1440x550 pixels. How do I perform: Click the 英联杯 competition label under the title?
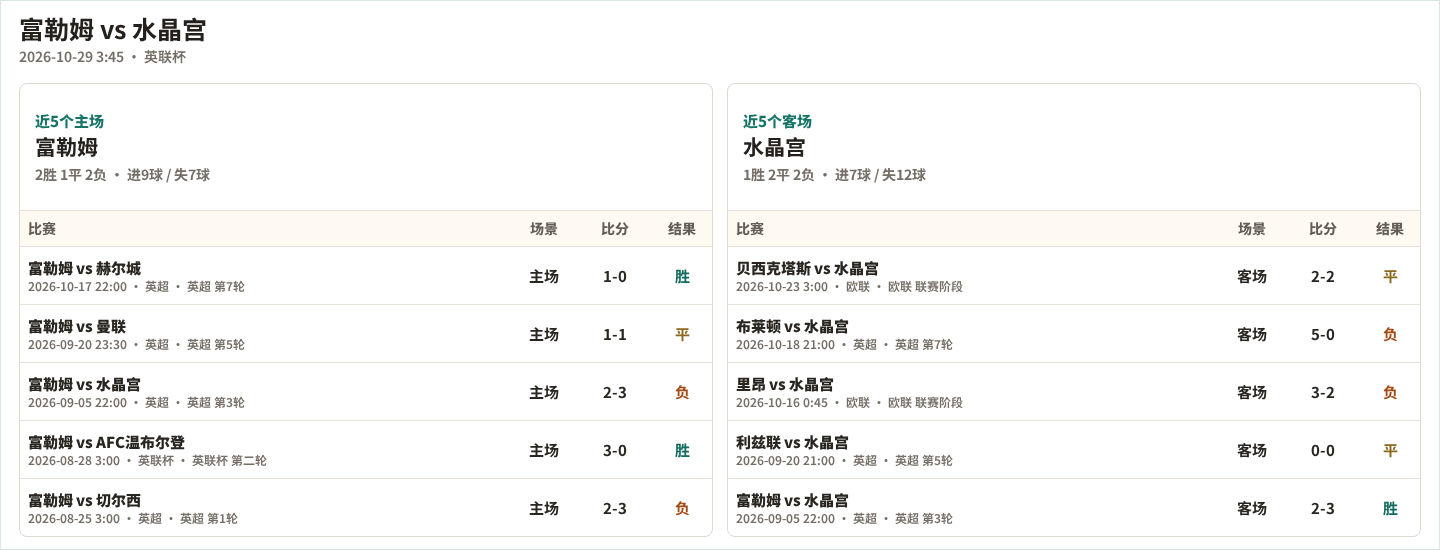point(165,57)
